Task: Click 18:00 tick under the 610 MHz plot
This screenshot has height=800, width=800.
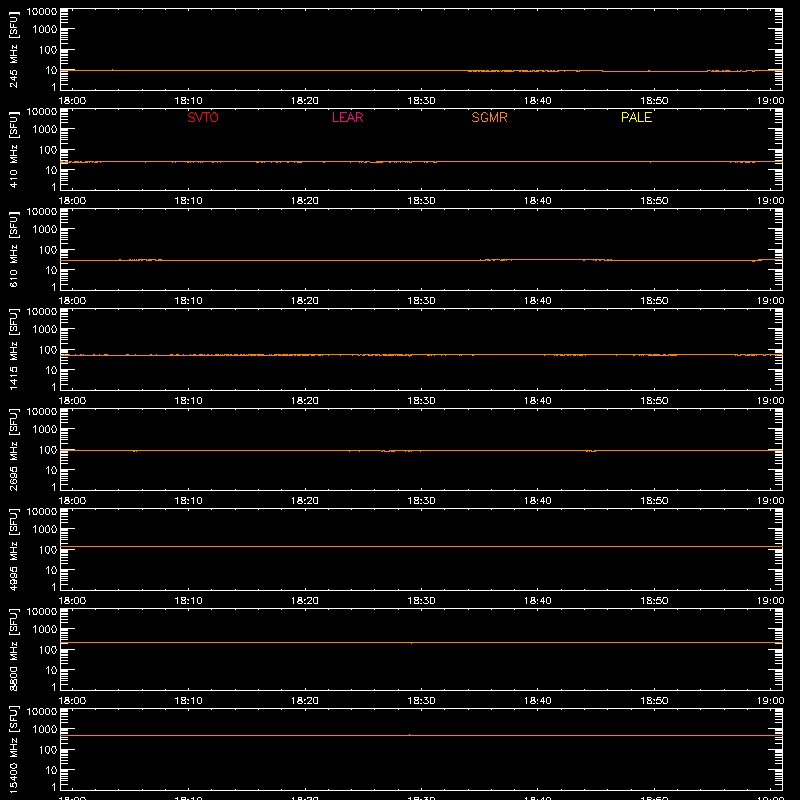Action: [x=72, y=301]
